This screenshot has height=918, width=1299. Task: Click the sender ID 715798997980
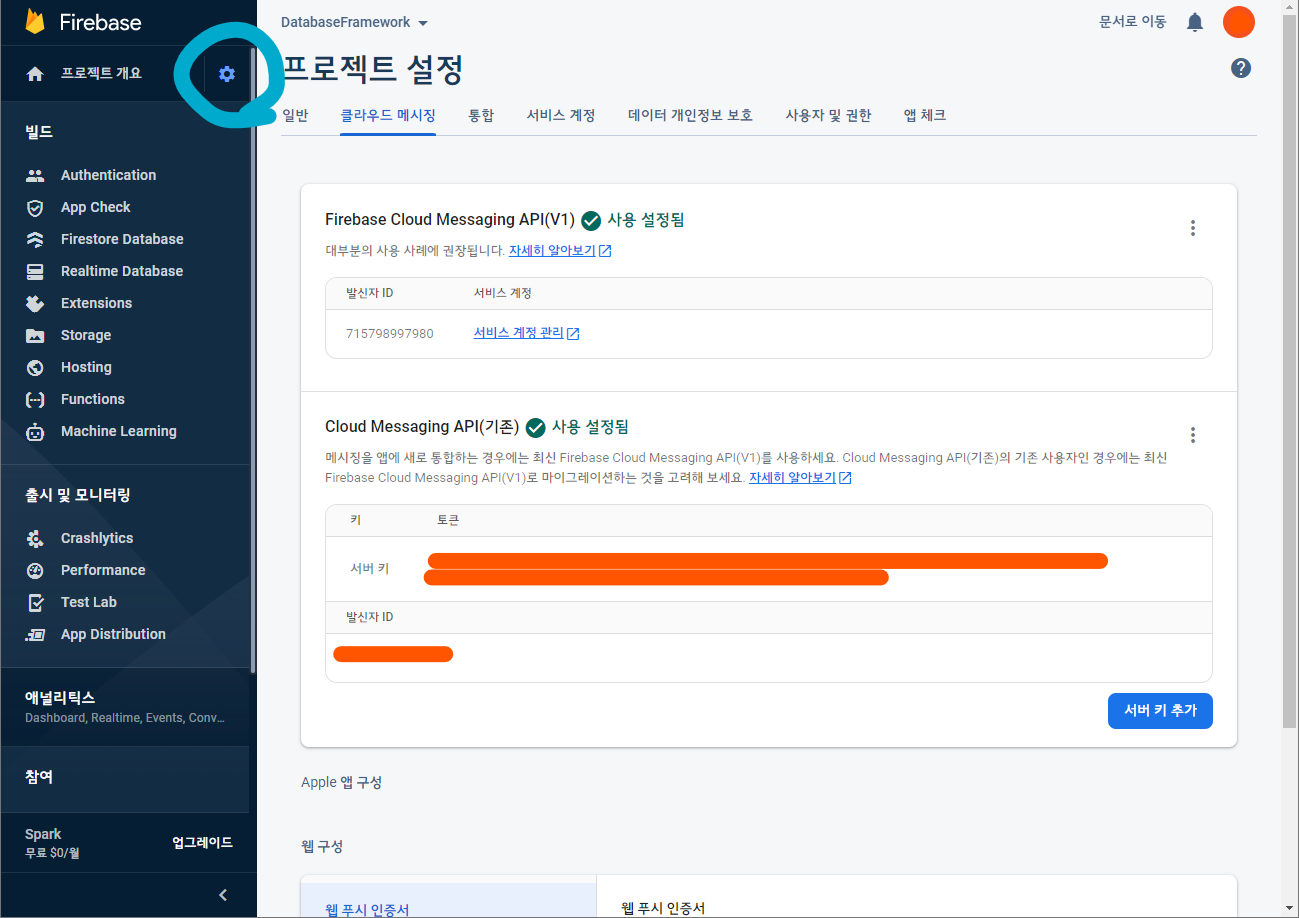390,333
